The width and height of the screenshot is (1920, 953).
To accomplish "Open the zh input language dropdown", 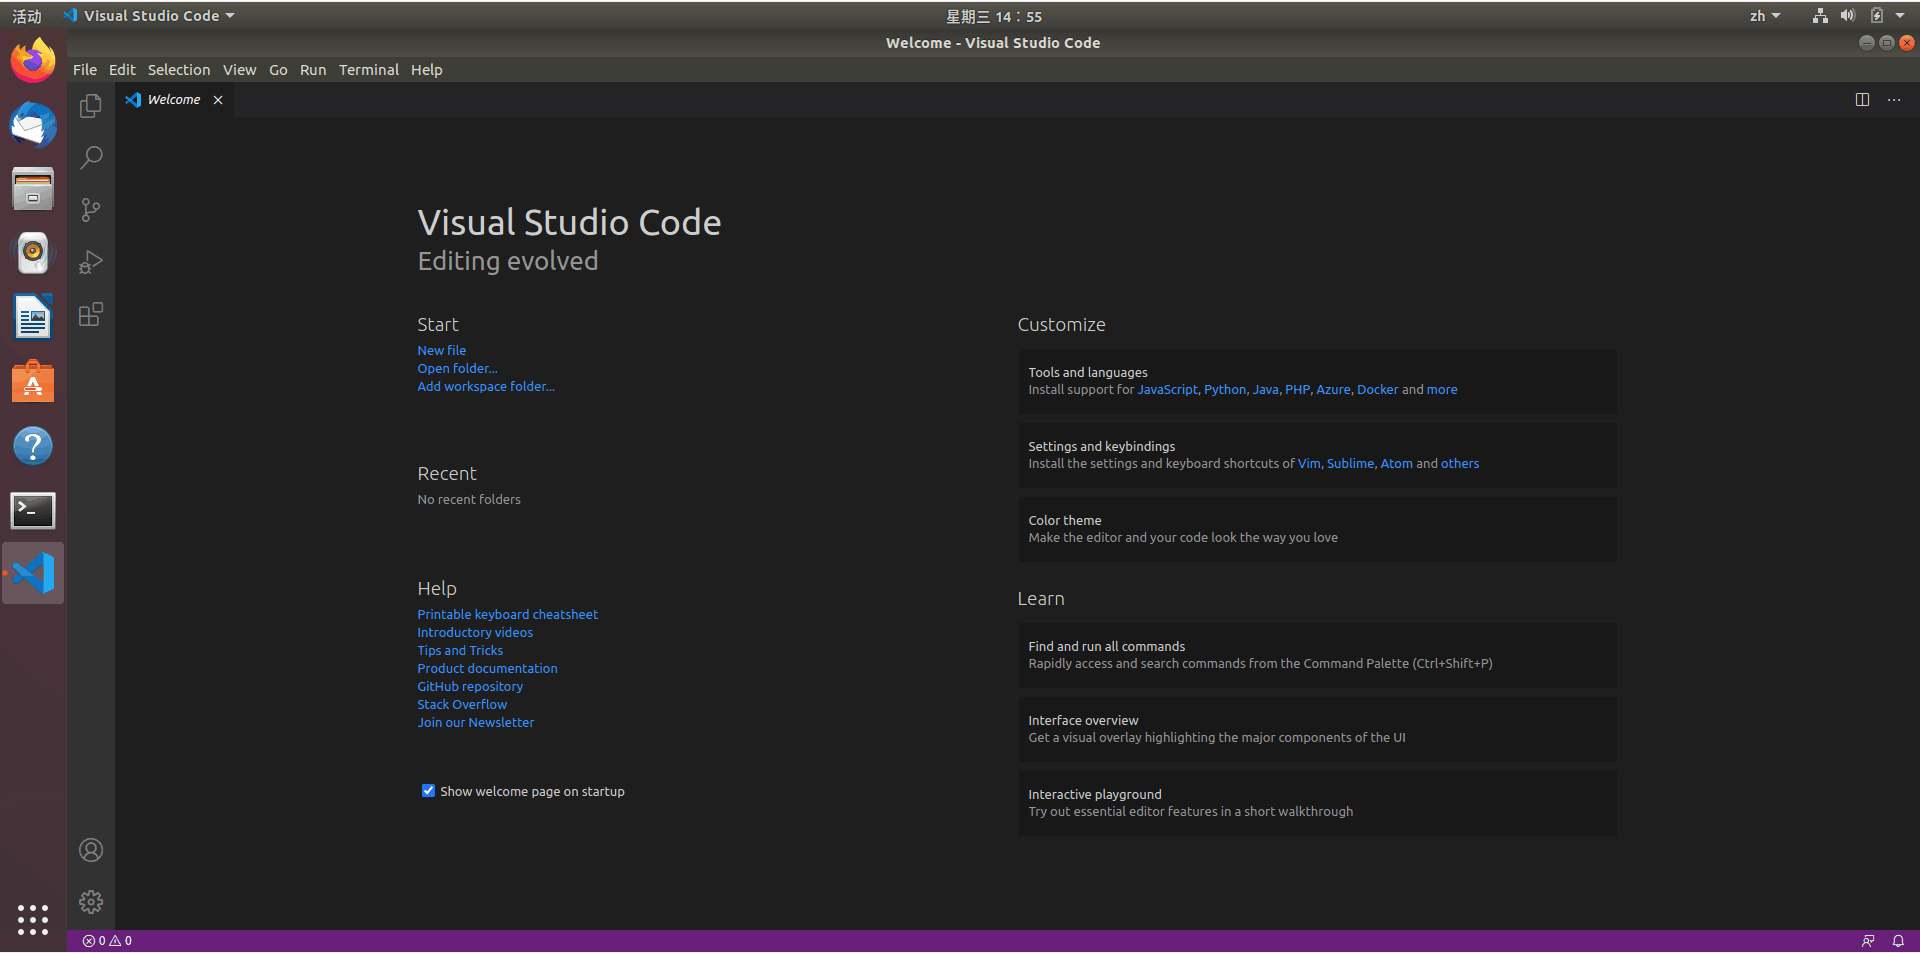I will (x=1765, y=16).
